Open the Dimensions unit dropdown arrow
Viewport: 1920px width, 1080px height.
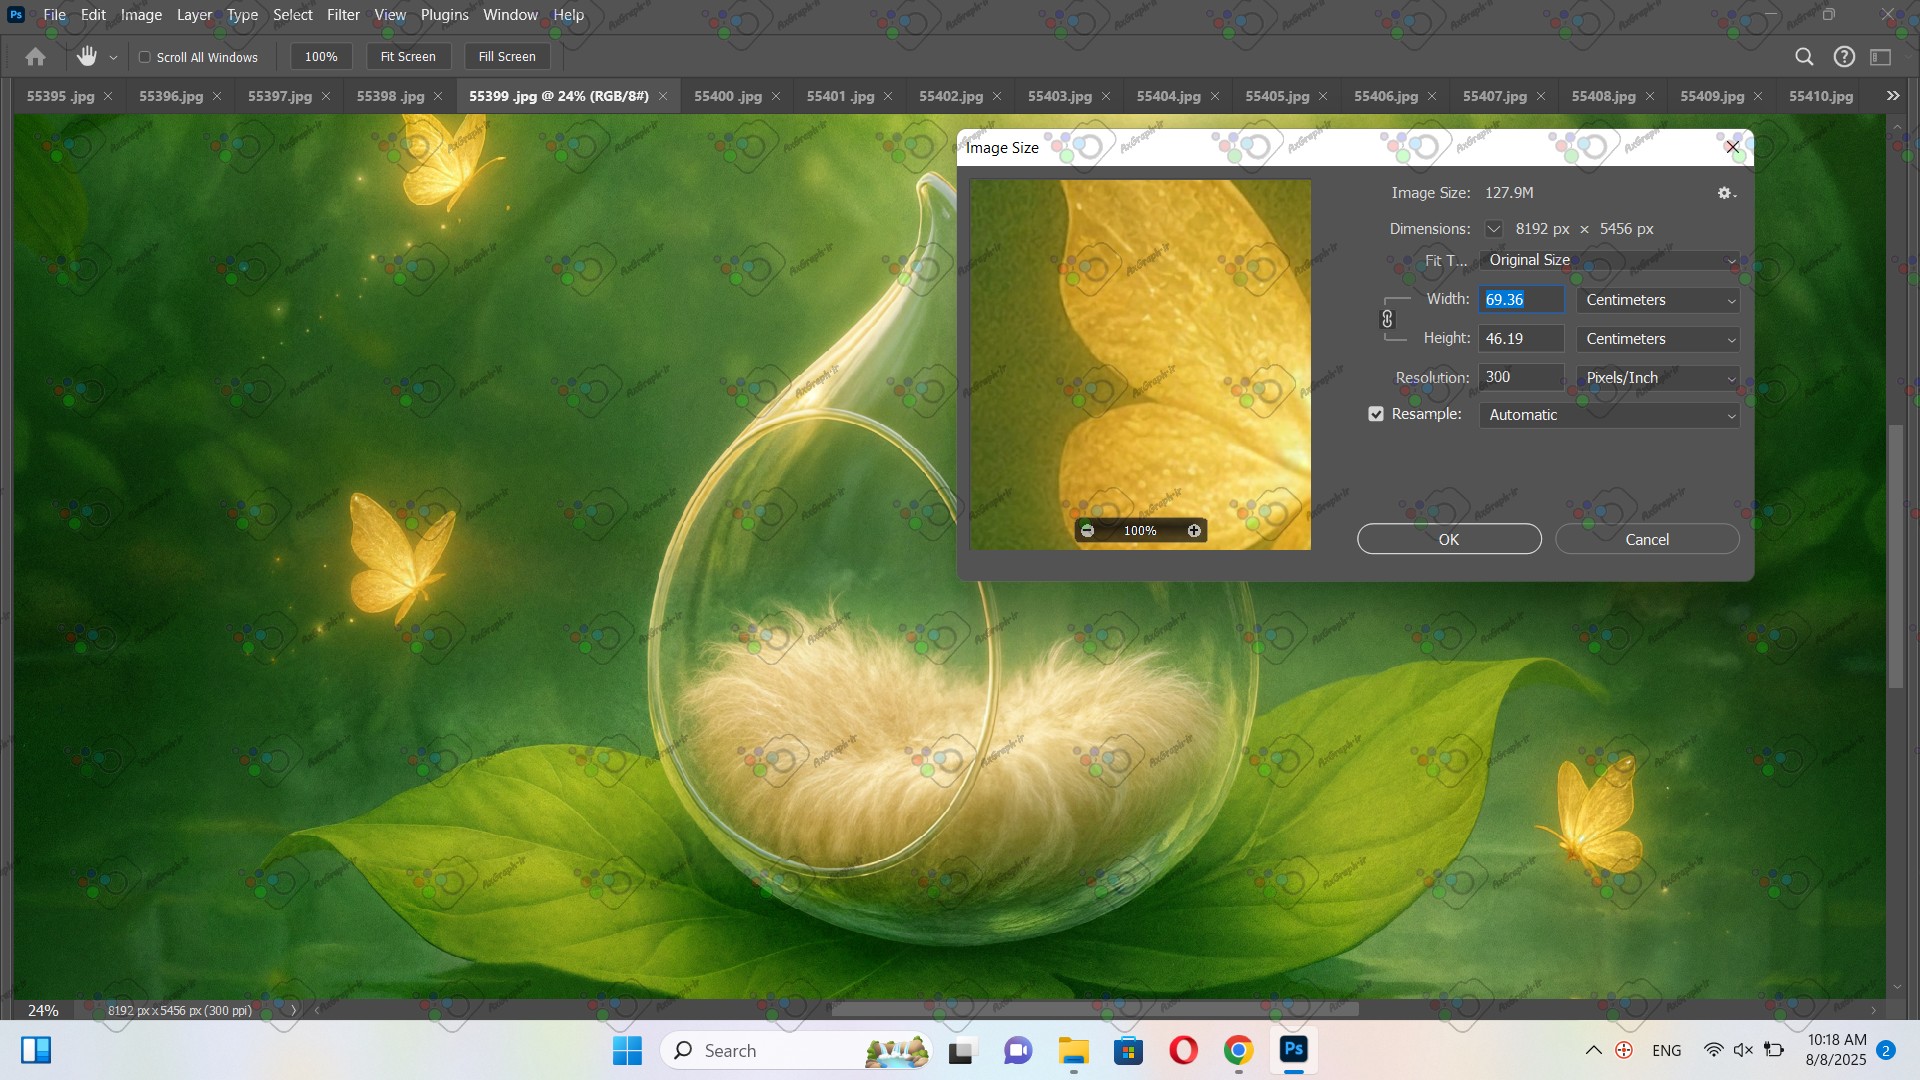click(1493, 229)
